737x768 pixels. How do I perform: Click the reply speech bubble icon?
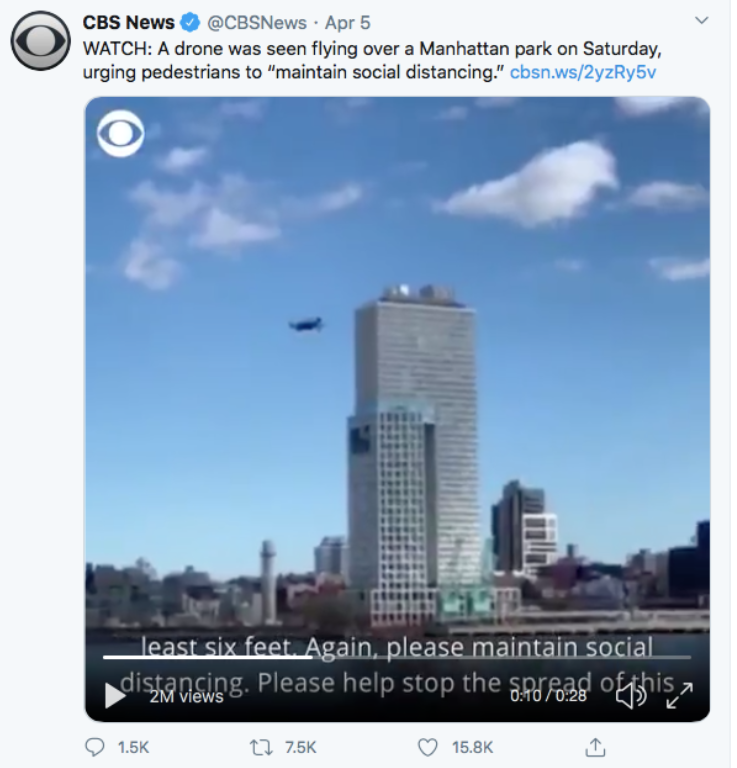click(x=95, y=747)
